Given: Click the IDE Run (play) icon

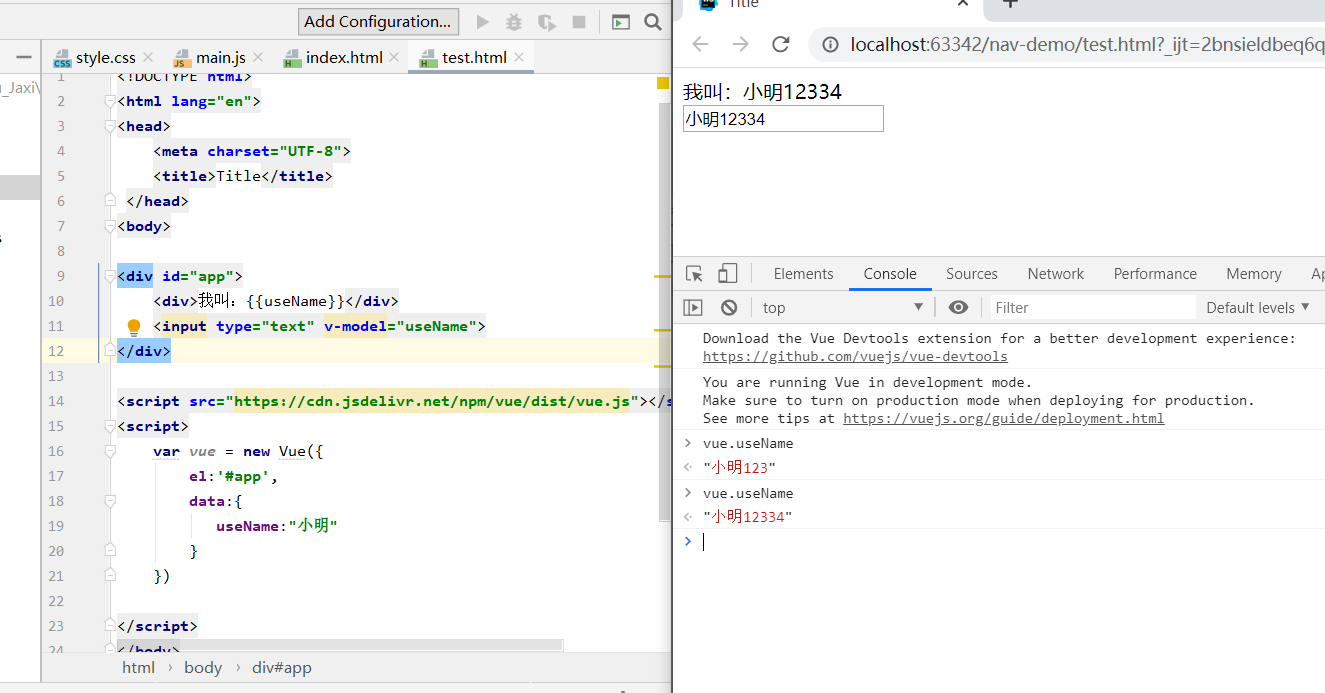Looking at the screenshot, I should coord(483,22).
